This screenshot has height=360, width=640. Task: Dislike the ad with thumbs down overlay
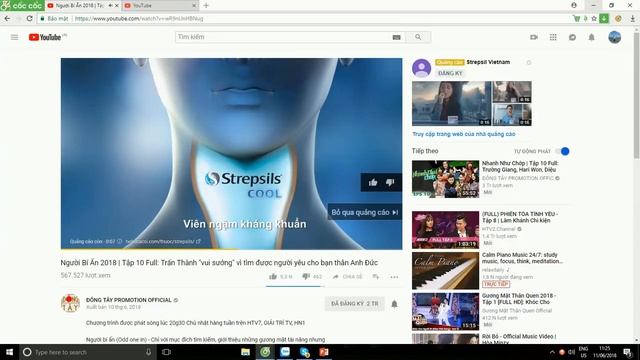pos(390,182)
